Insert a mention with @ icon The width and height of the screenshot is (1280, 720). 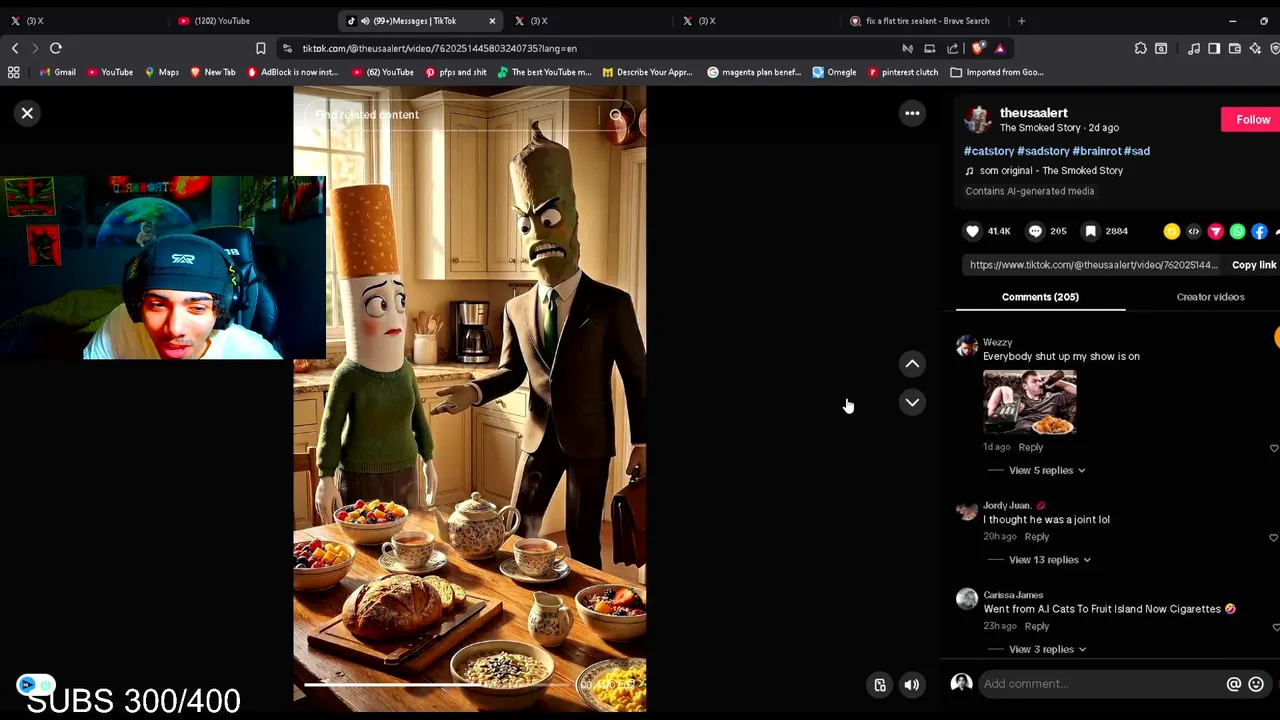click(1233, 684)
